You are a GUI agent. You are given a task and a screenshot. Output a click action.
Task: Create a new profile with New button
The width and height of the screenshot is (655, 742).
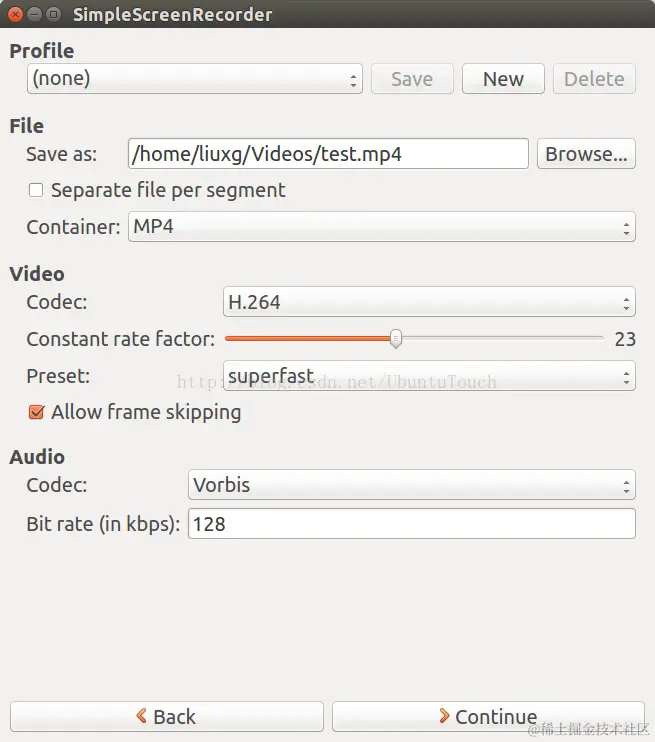tap(503, 79)
